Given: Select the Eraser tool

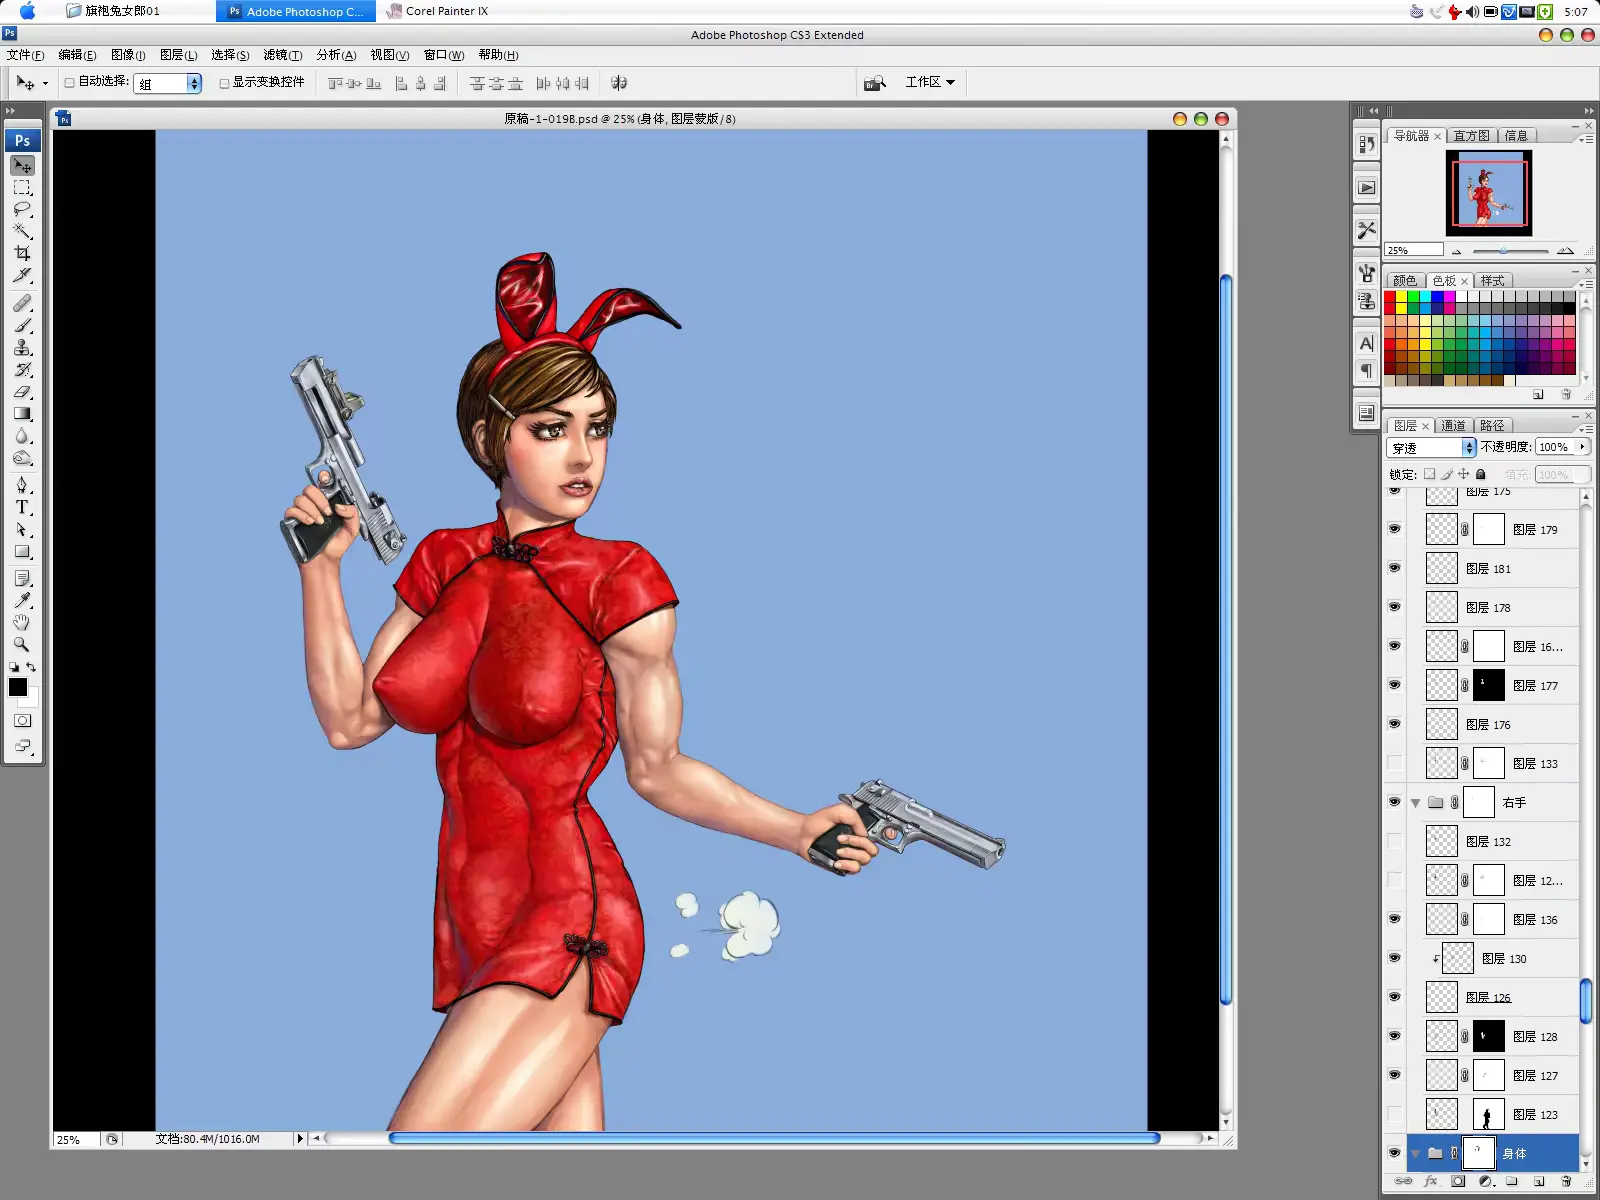Looking at the screenshot, I should coord(22,391).
